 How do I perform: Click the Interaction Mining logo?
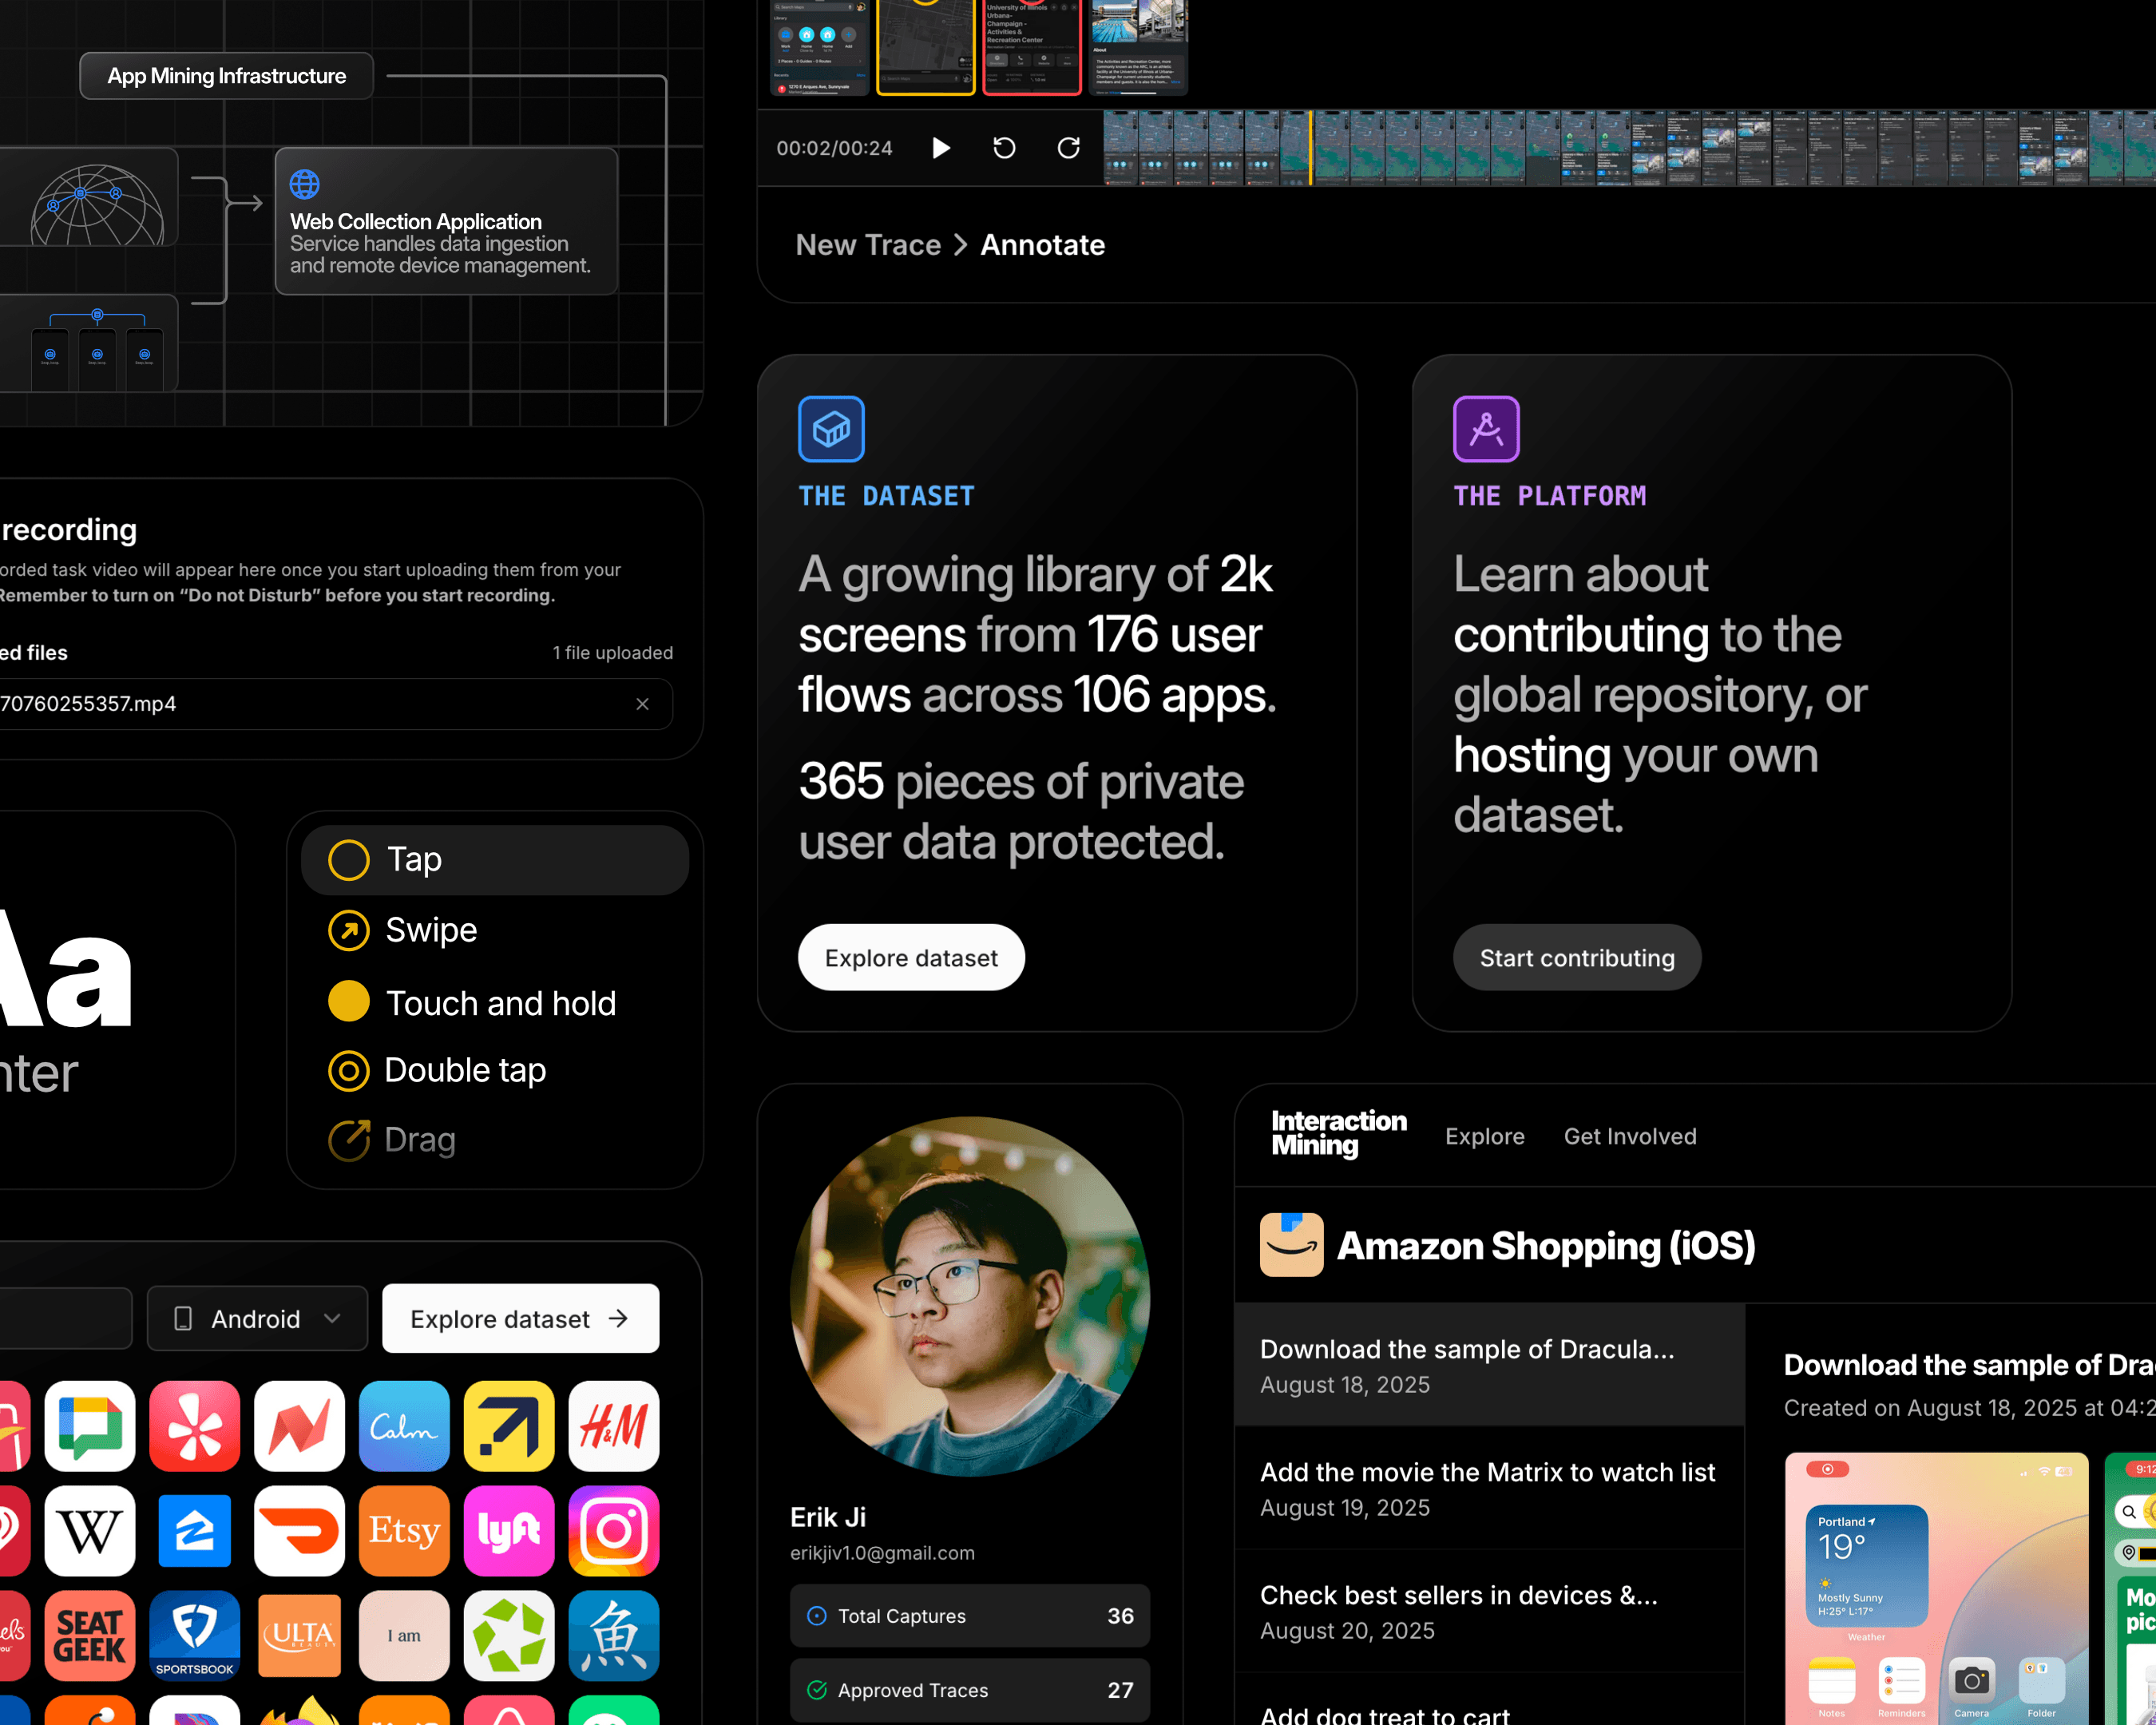[x=1338, y=1134]
